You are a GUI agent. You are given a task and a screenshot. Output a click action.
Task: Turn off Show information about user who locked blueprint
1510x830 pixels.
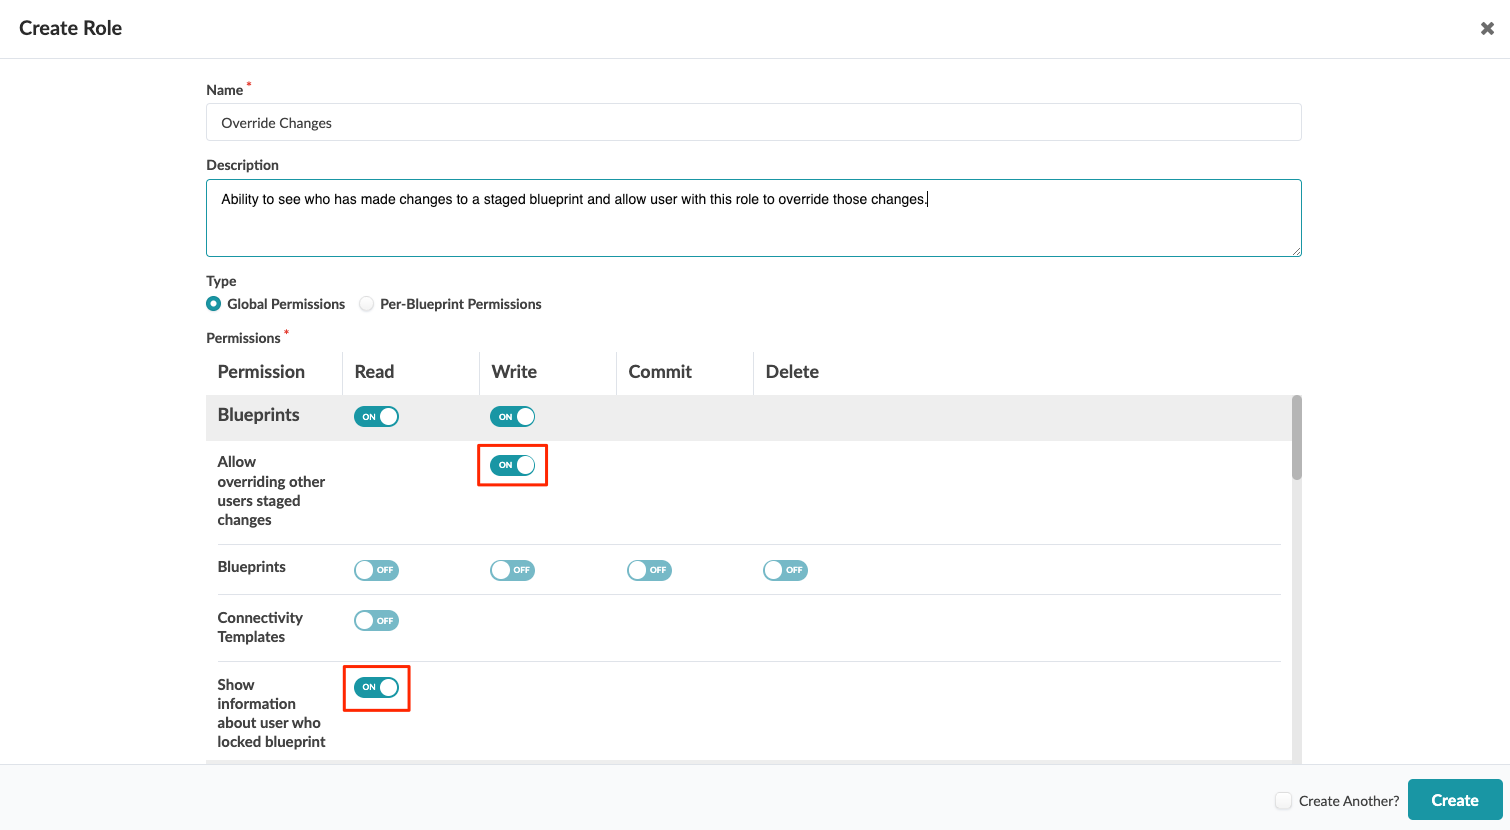coord(376,687)
